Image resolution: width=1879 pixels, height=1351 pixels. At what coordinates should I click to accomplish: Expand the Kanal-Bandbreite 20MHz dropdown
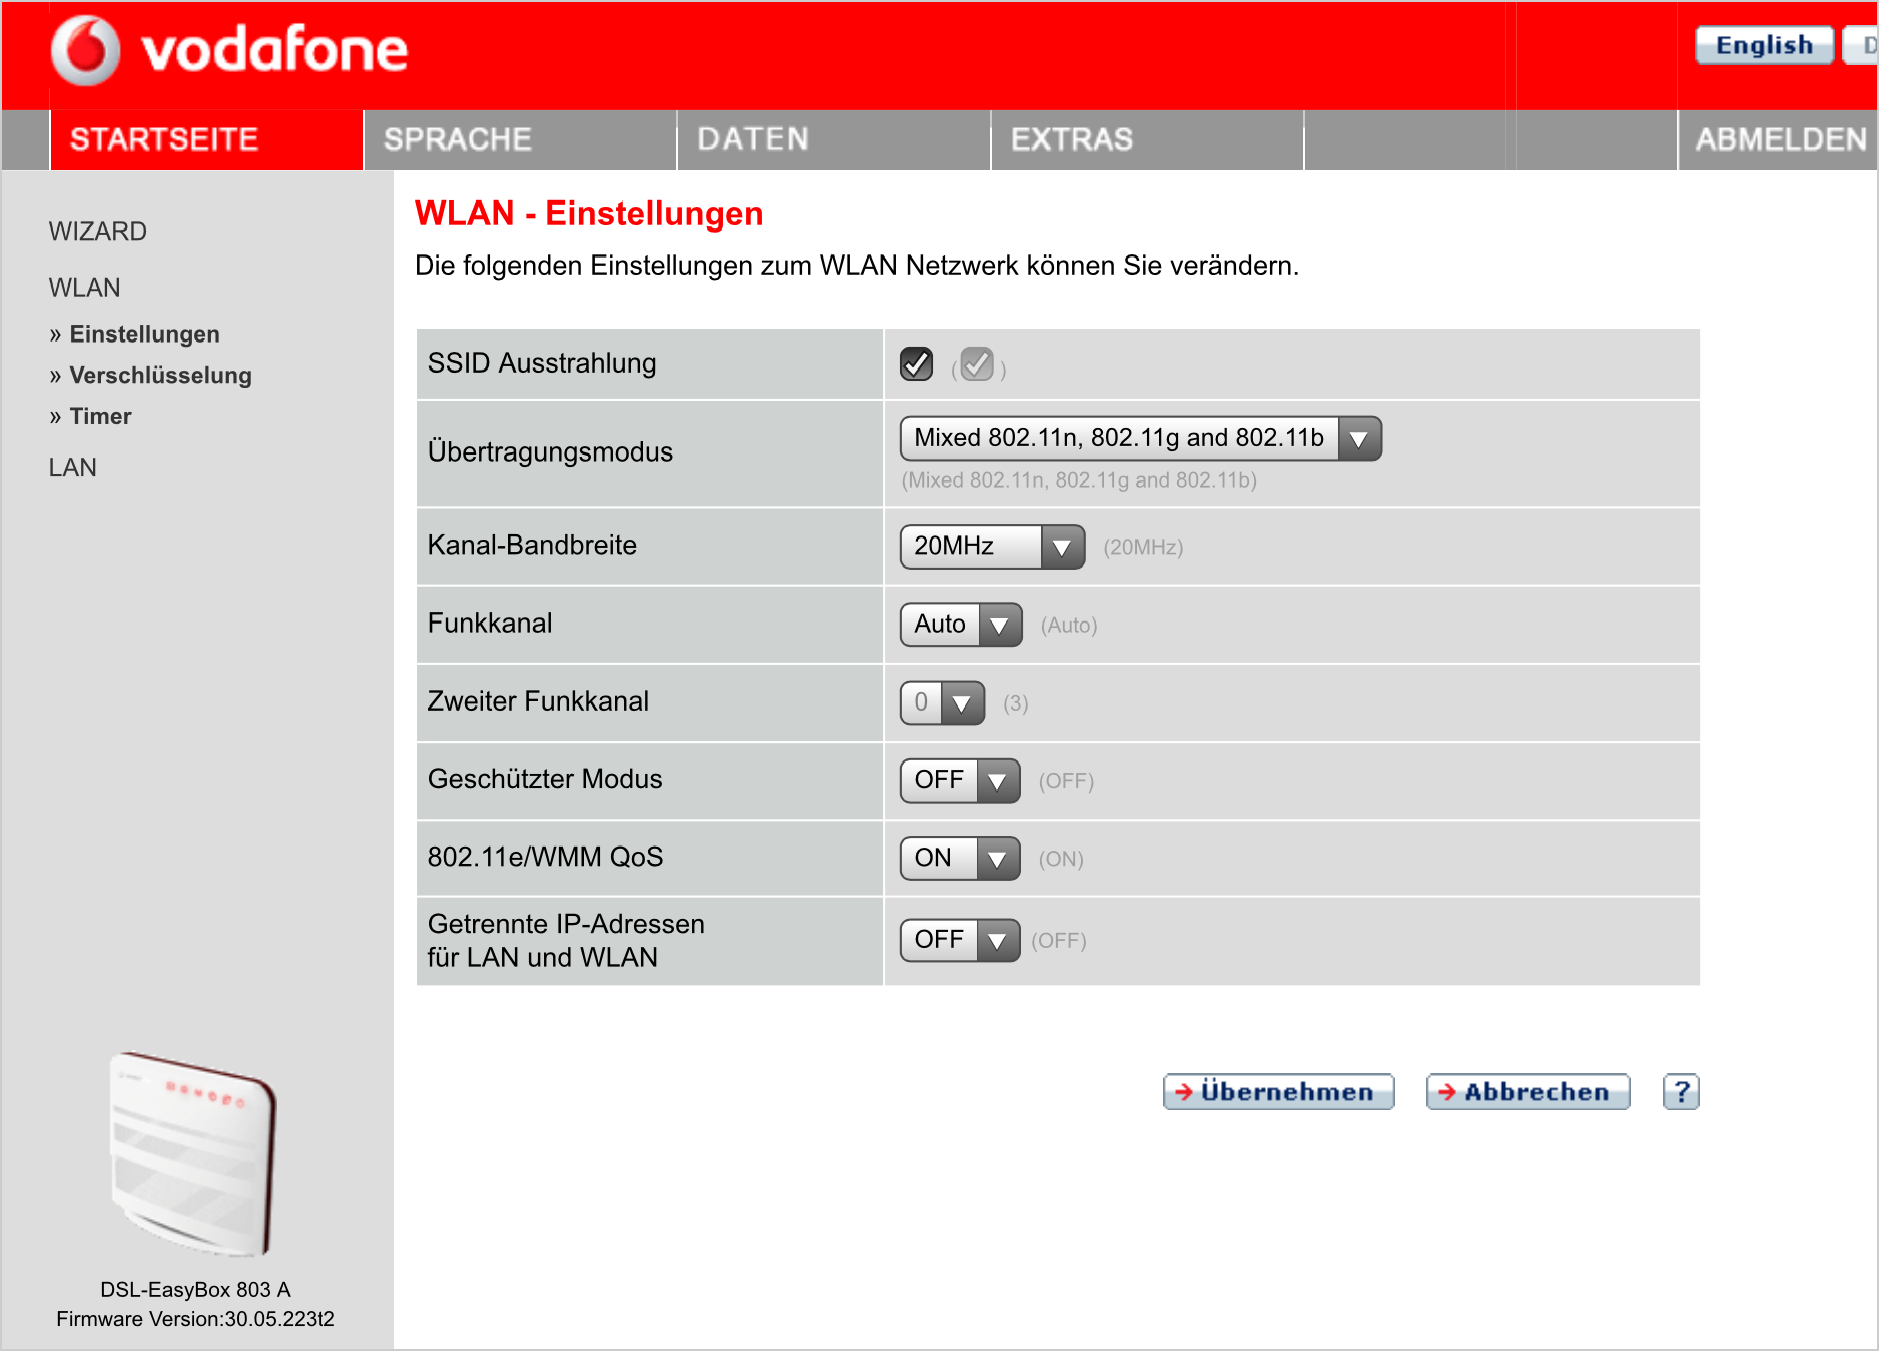pos(992,547)
